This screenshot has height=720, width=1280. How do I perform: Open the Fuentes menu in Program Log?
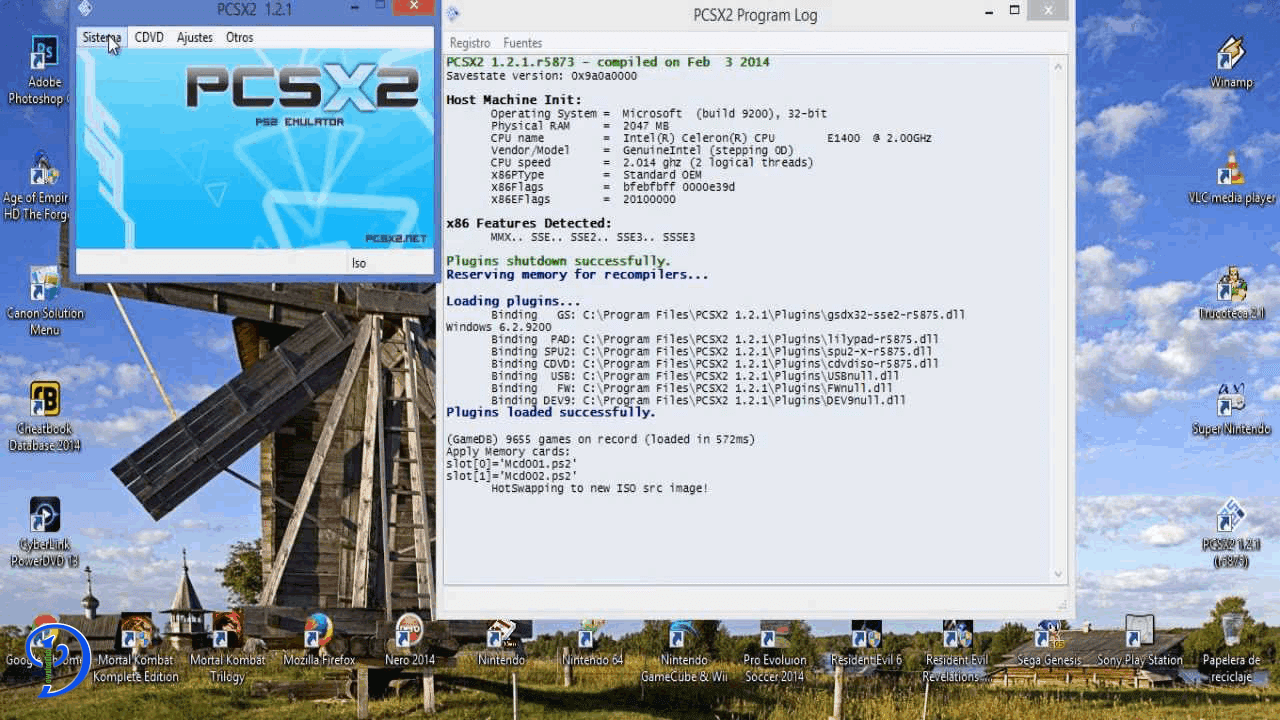pyautogui.click(x=523, y=43)
